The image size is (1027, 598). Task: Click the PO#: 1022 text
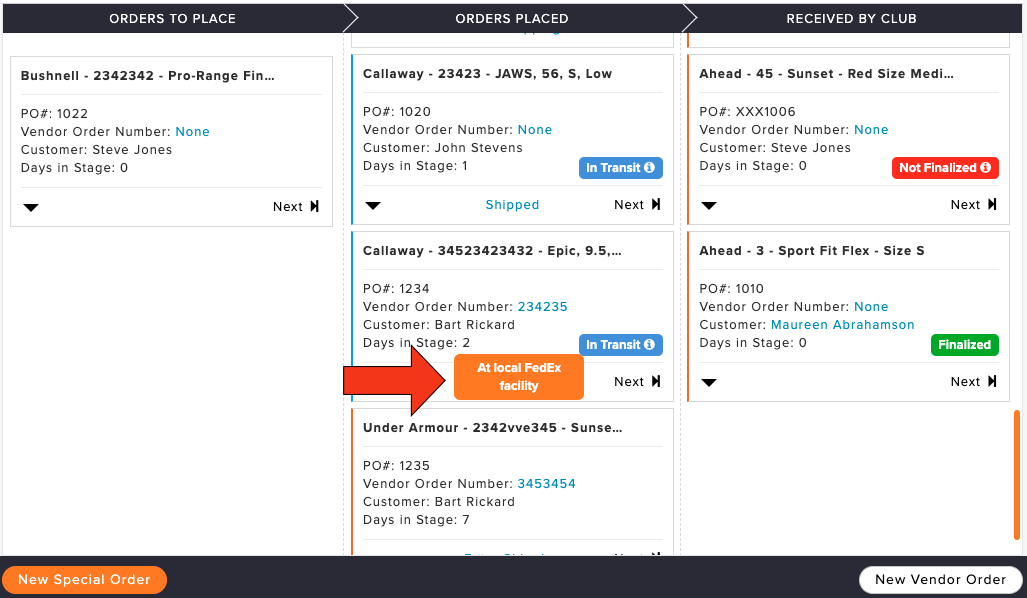[x=54, y=113]
